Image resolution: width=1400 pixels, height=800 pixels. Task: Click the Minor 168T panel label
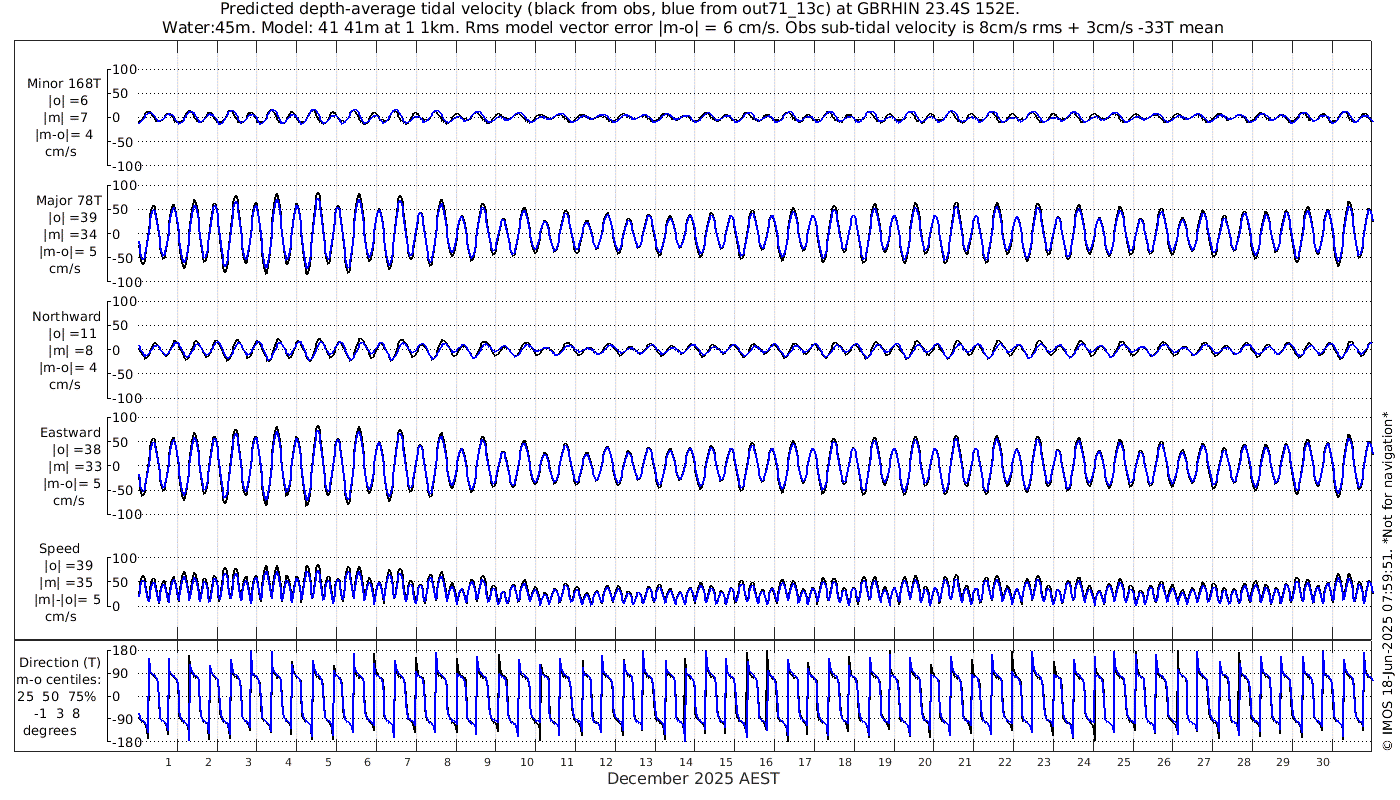(x=64, y=84)
